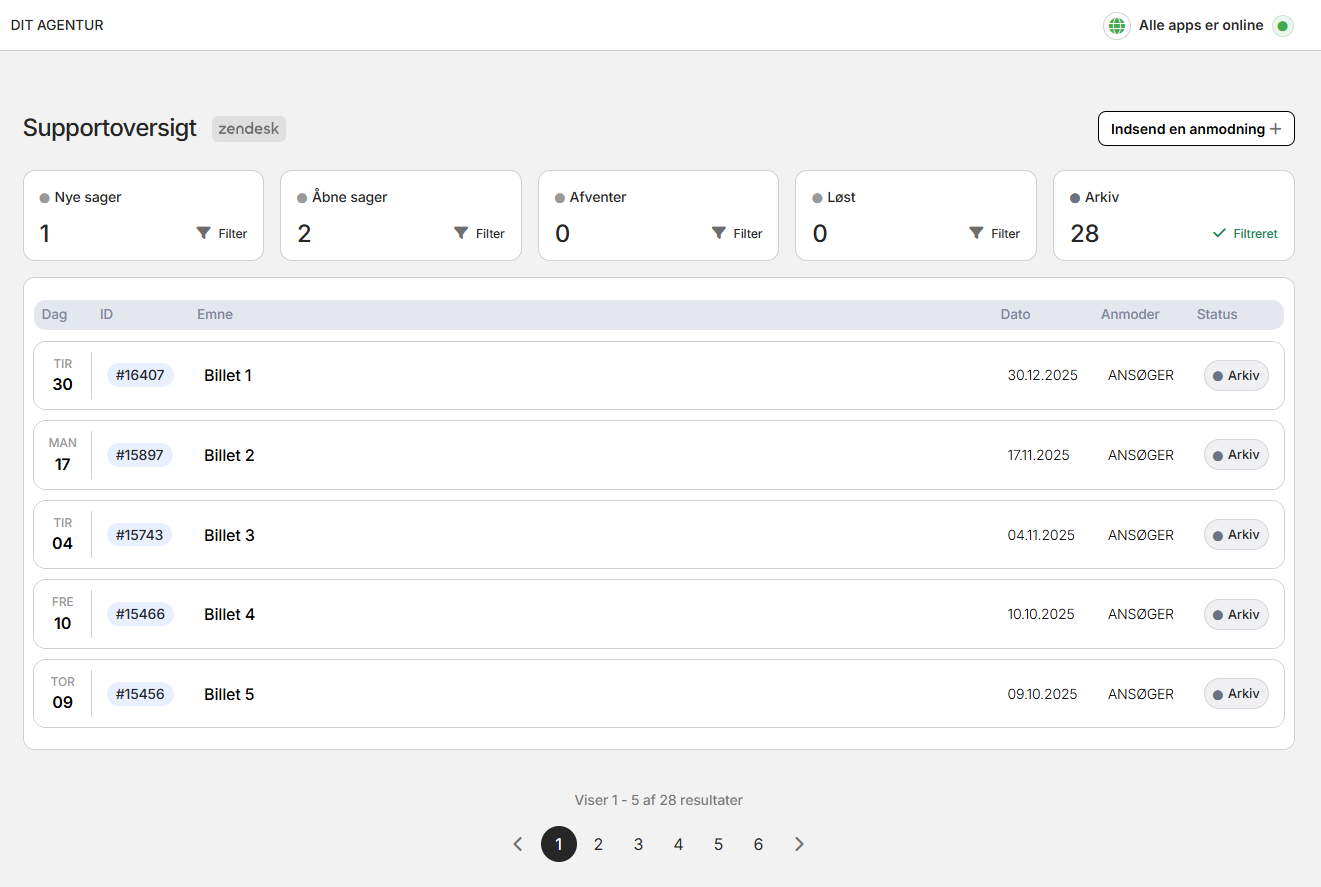Screen dimensions: 1321x887
Task: Sort by the Dato column header
Action: (1015, 314)
